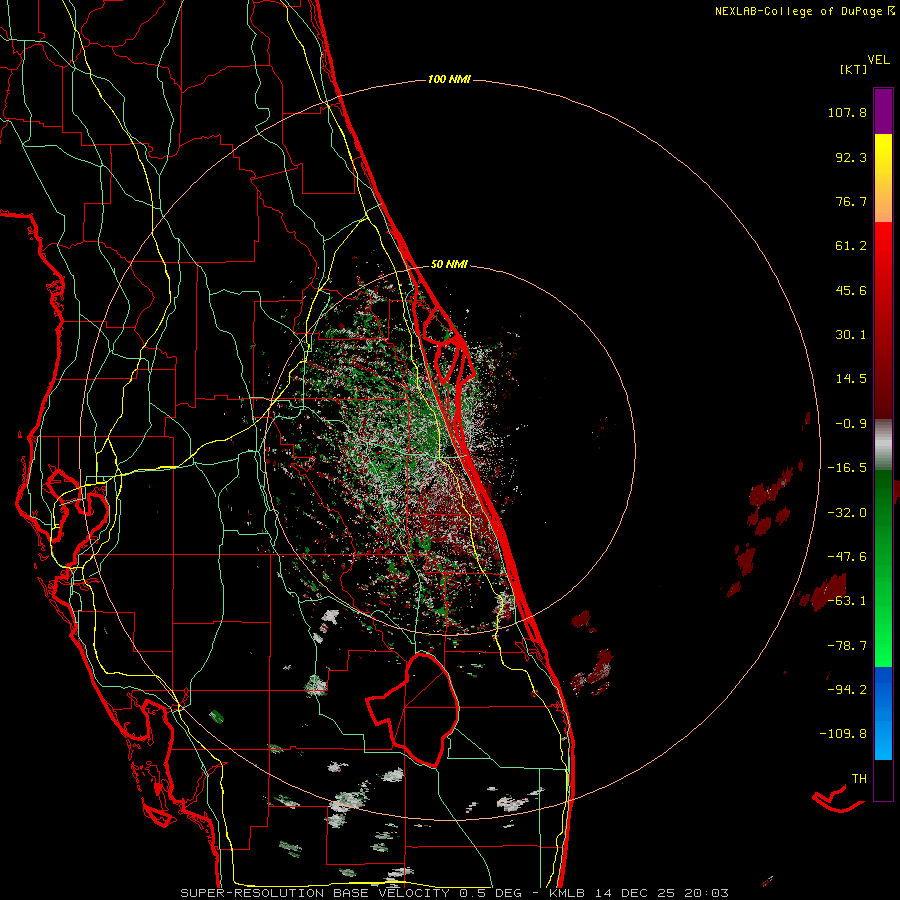Select the purple swatch atop the velocity scale

click(883, 110)
